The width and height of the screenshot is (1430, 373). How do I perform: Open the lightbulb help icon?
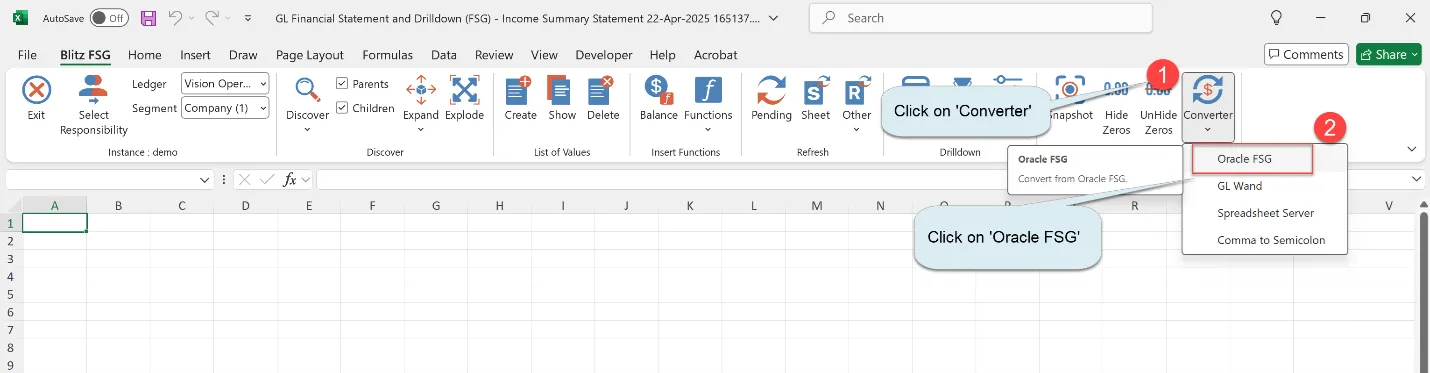point(1275,18)
